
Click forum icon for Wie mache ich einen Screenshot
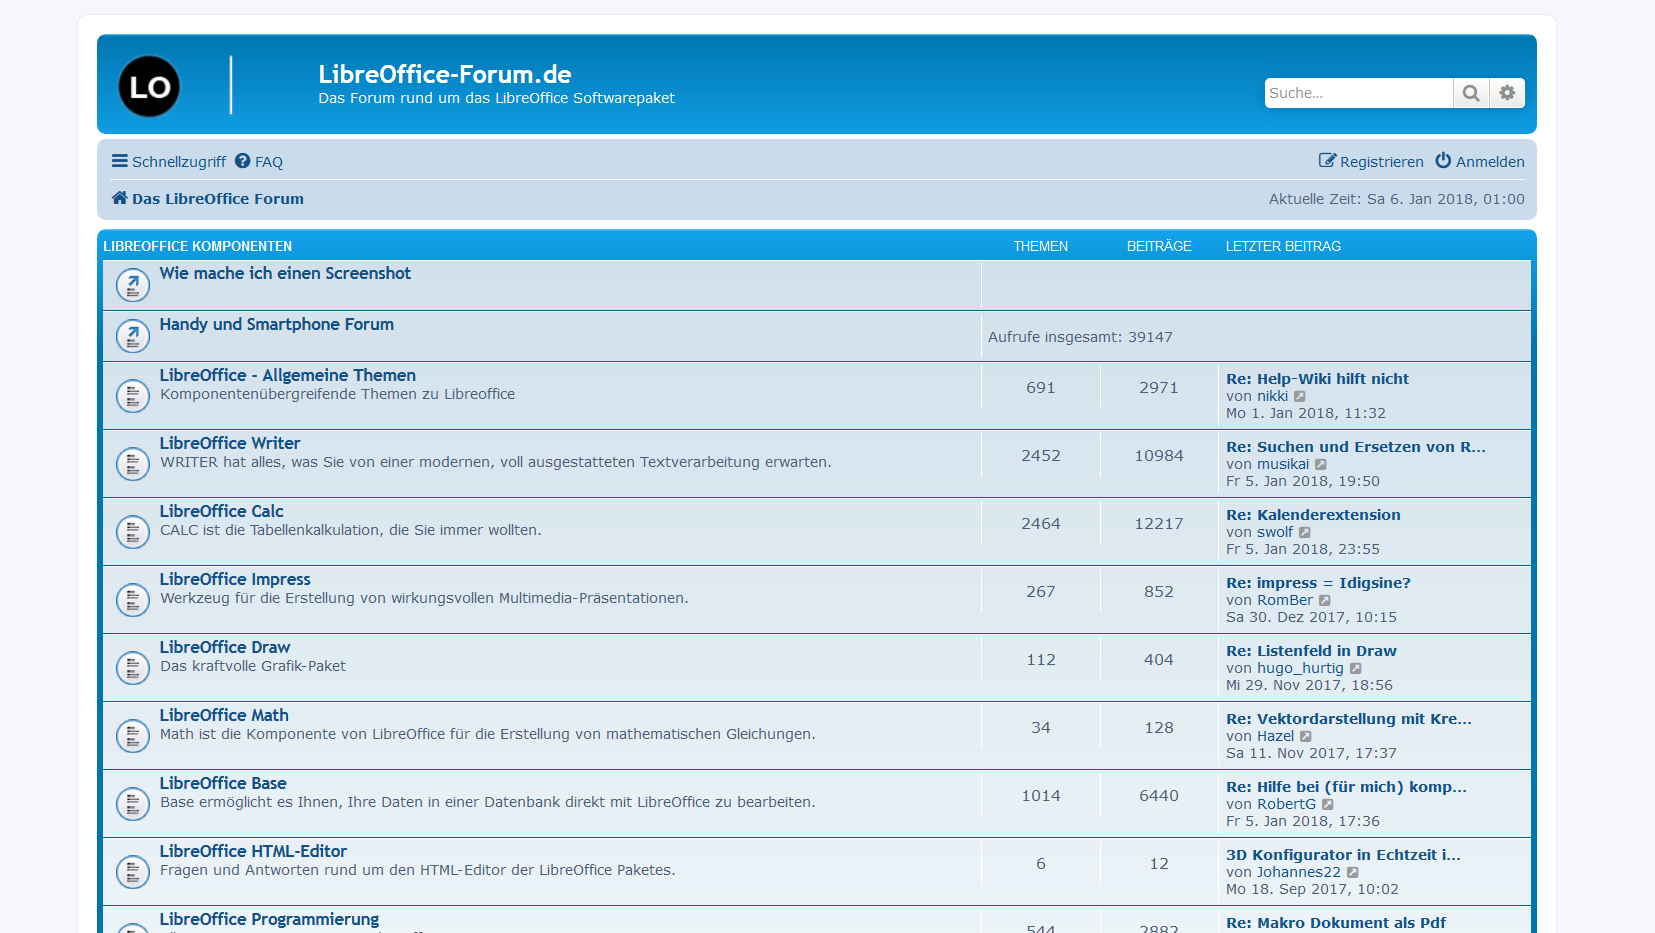click(133, 285)
